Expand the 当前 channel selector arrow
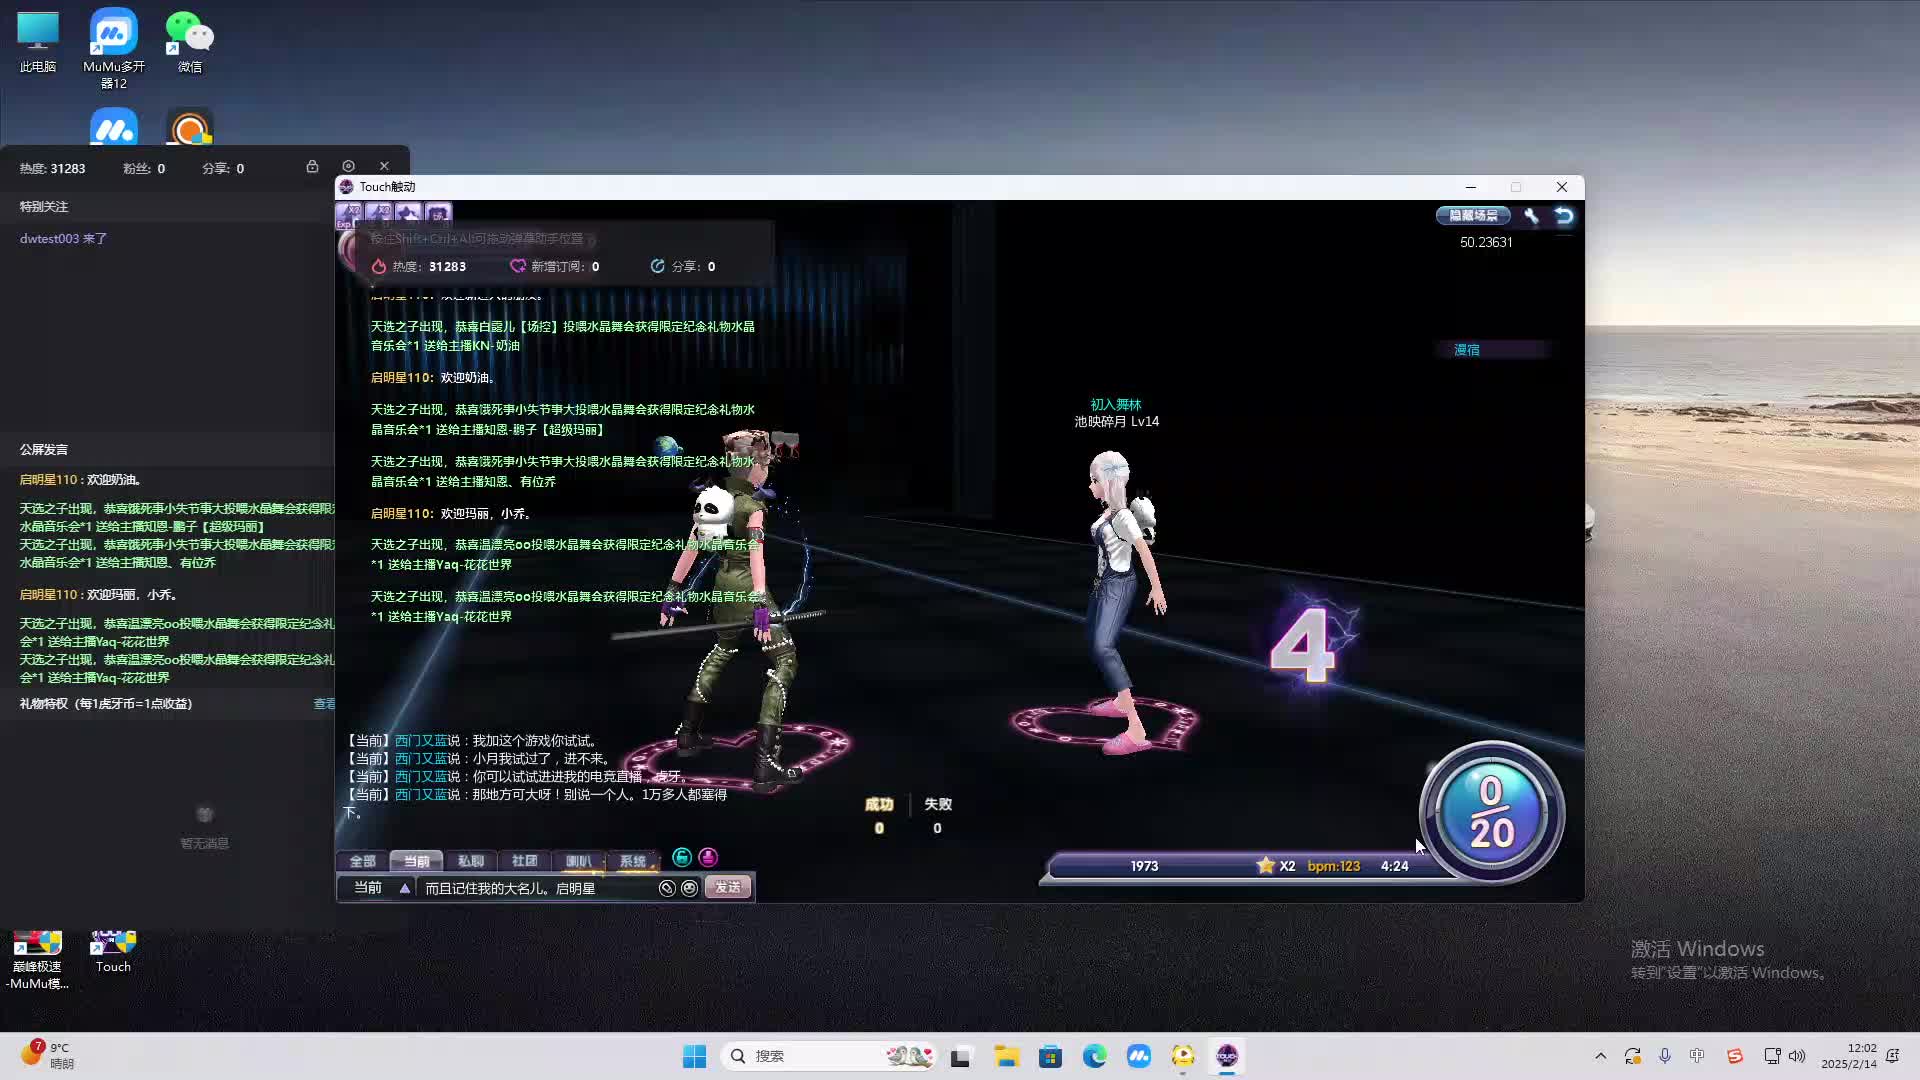The width and height of the screenshot is (1920, 1080). click(405, 888)
